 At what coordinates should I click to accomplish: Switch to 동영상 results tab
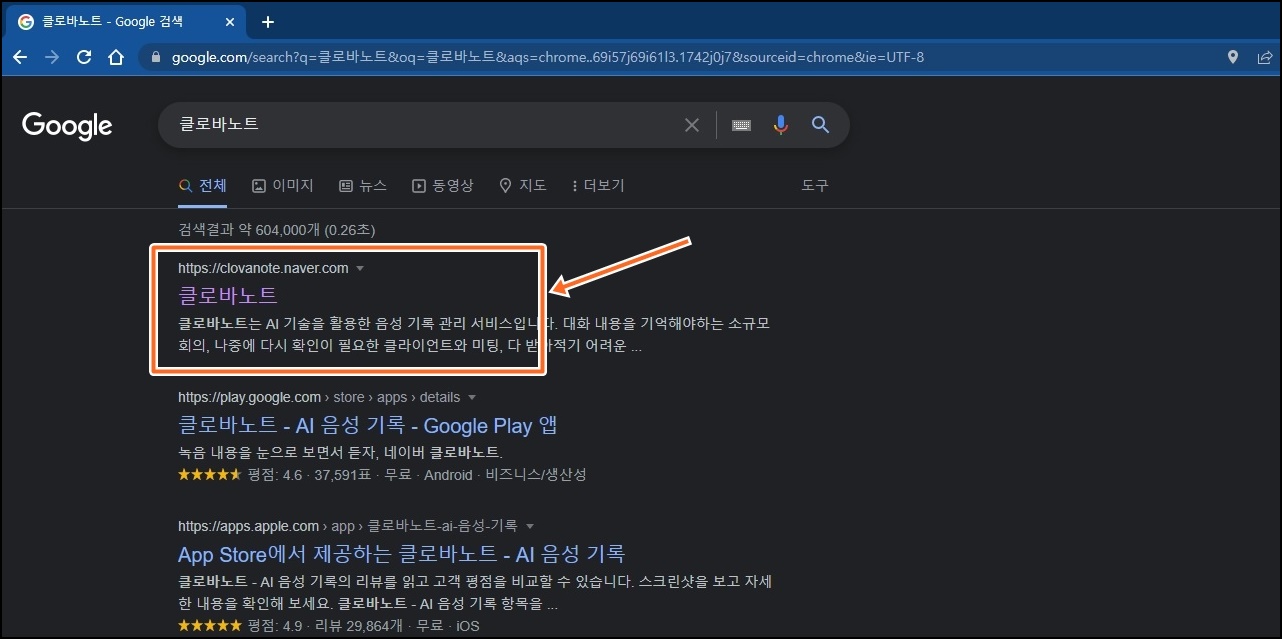pos(443,185)
